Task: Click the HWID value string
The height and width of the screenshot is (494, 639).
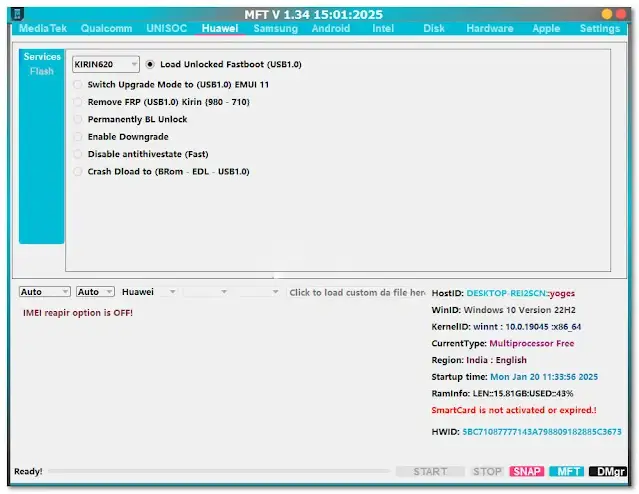Action: click(542, 432)
